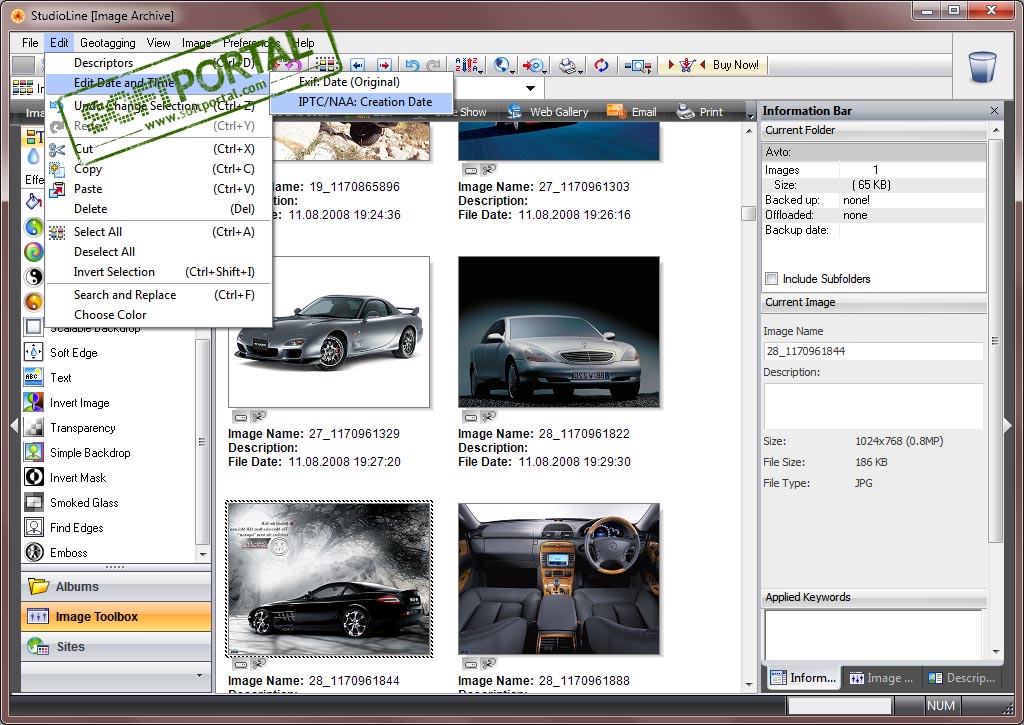Switch to the Image ... bottom tab
Screen dimensions: 1024x725
880,678
